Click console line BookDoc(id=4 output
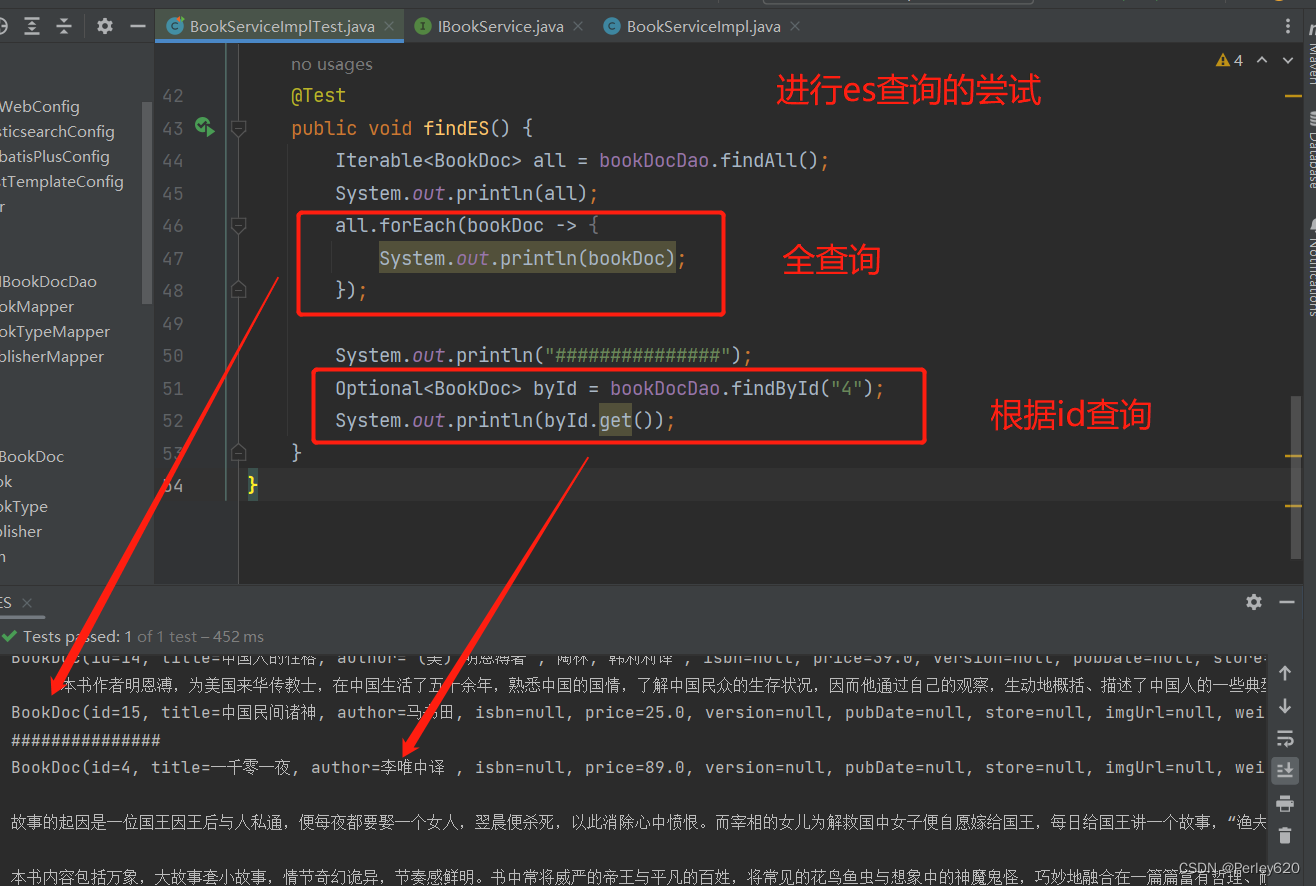Screen dimensions: 1316x886 [638, 767]
